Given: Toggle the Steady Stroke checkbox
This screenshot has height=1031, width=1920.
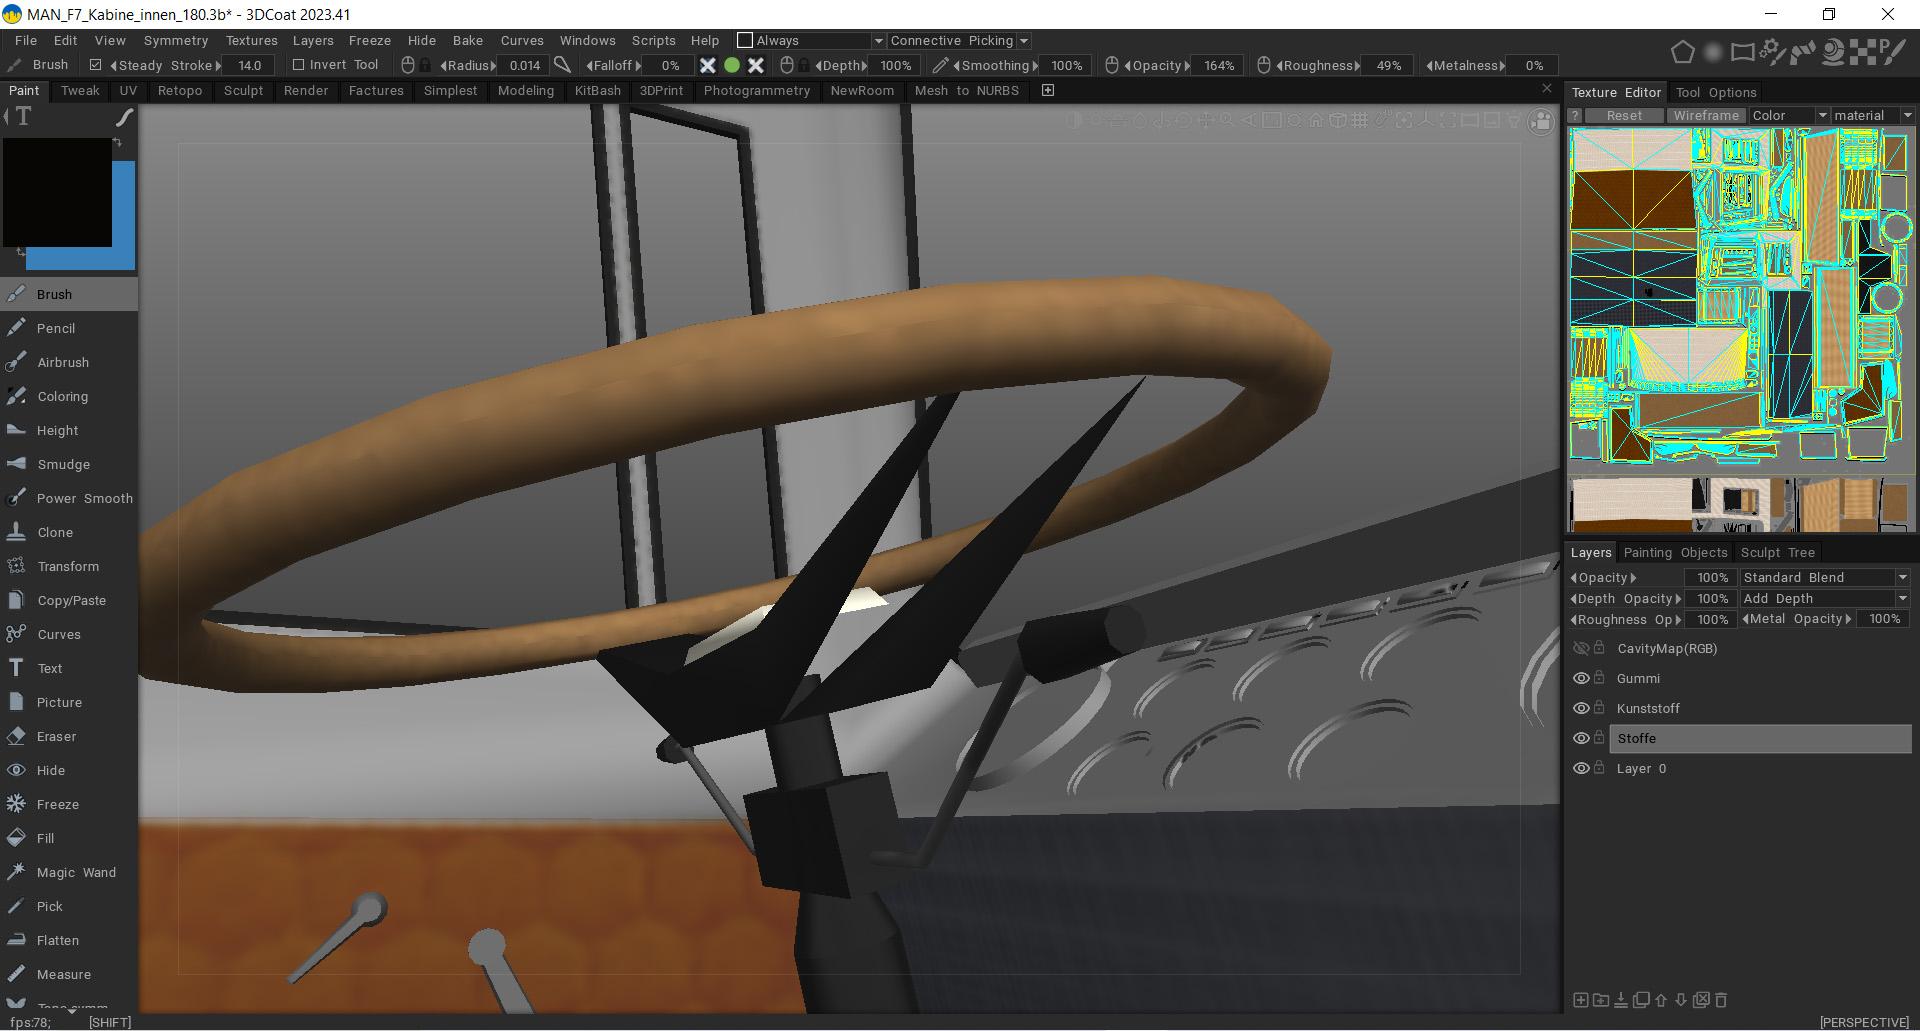Looking at the screenshot, I should click(x=96, y=65).
